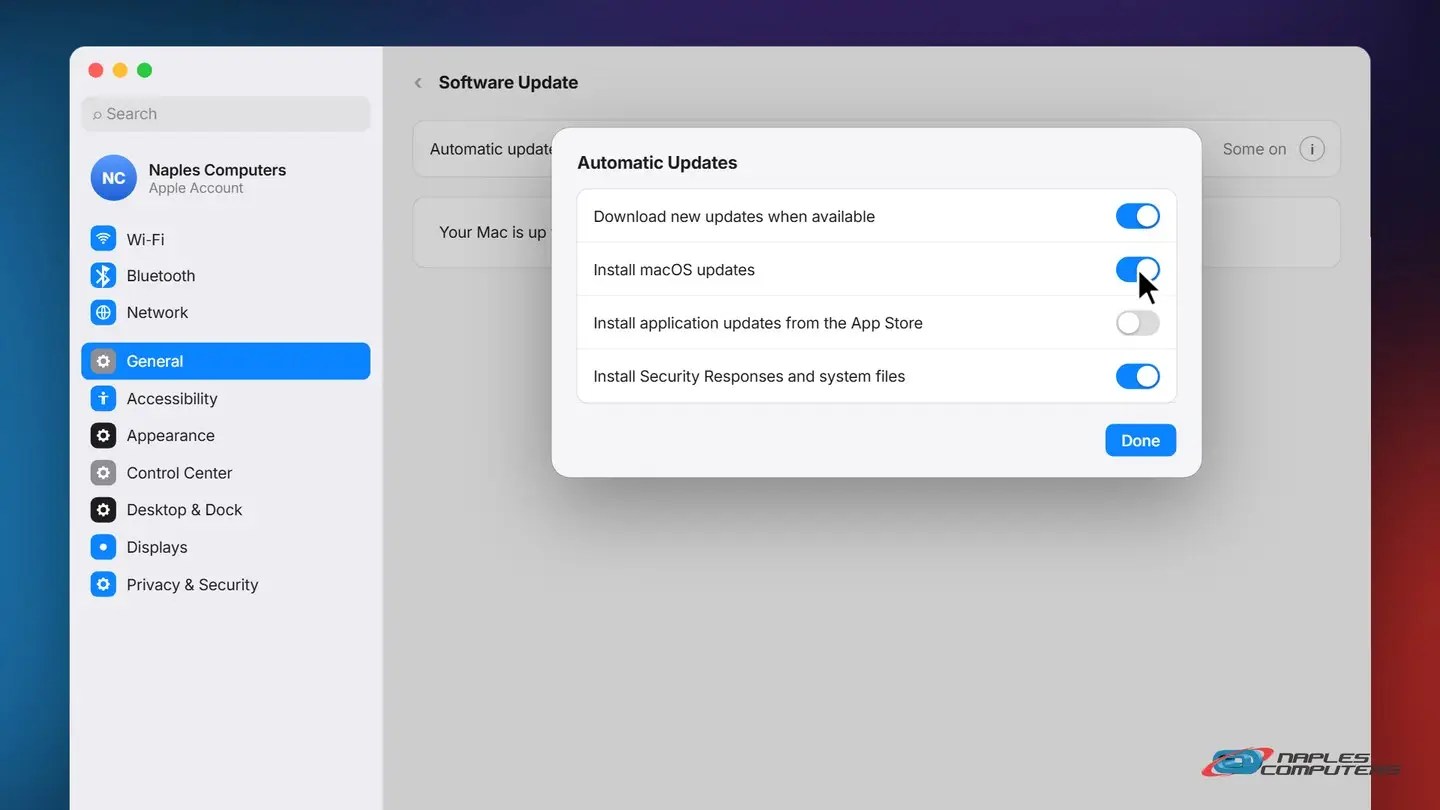Click the Accessibility icon in sidebar
This screenshot has height=810, width=1440.
103,398
